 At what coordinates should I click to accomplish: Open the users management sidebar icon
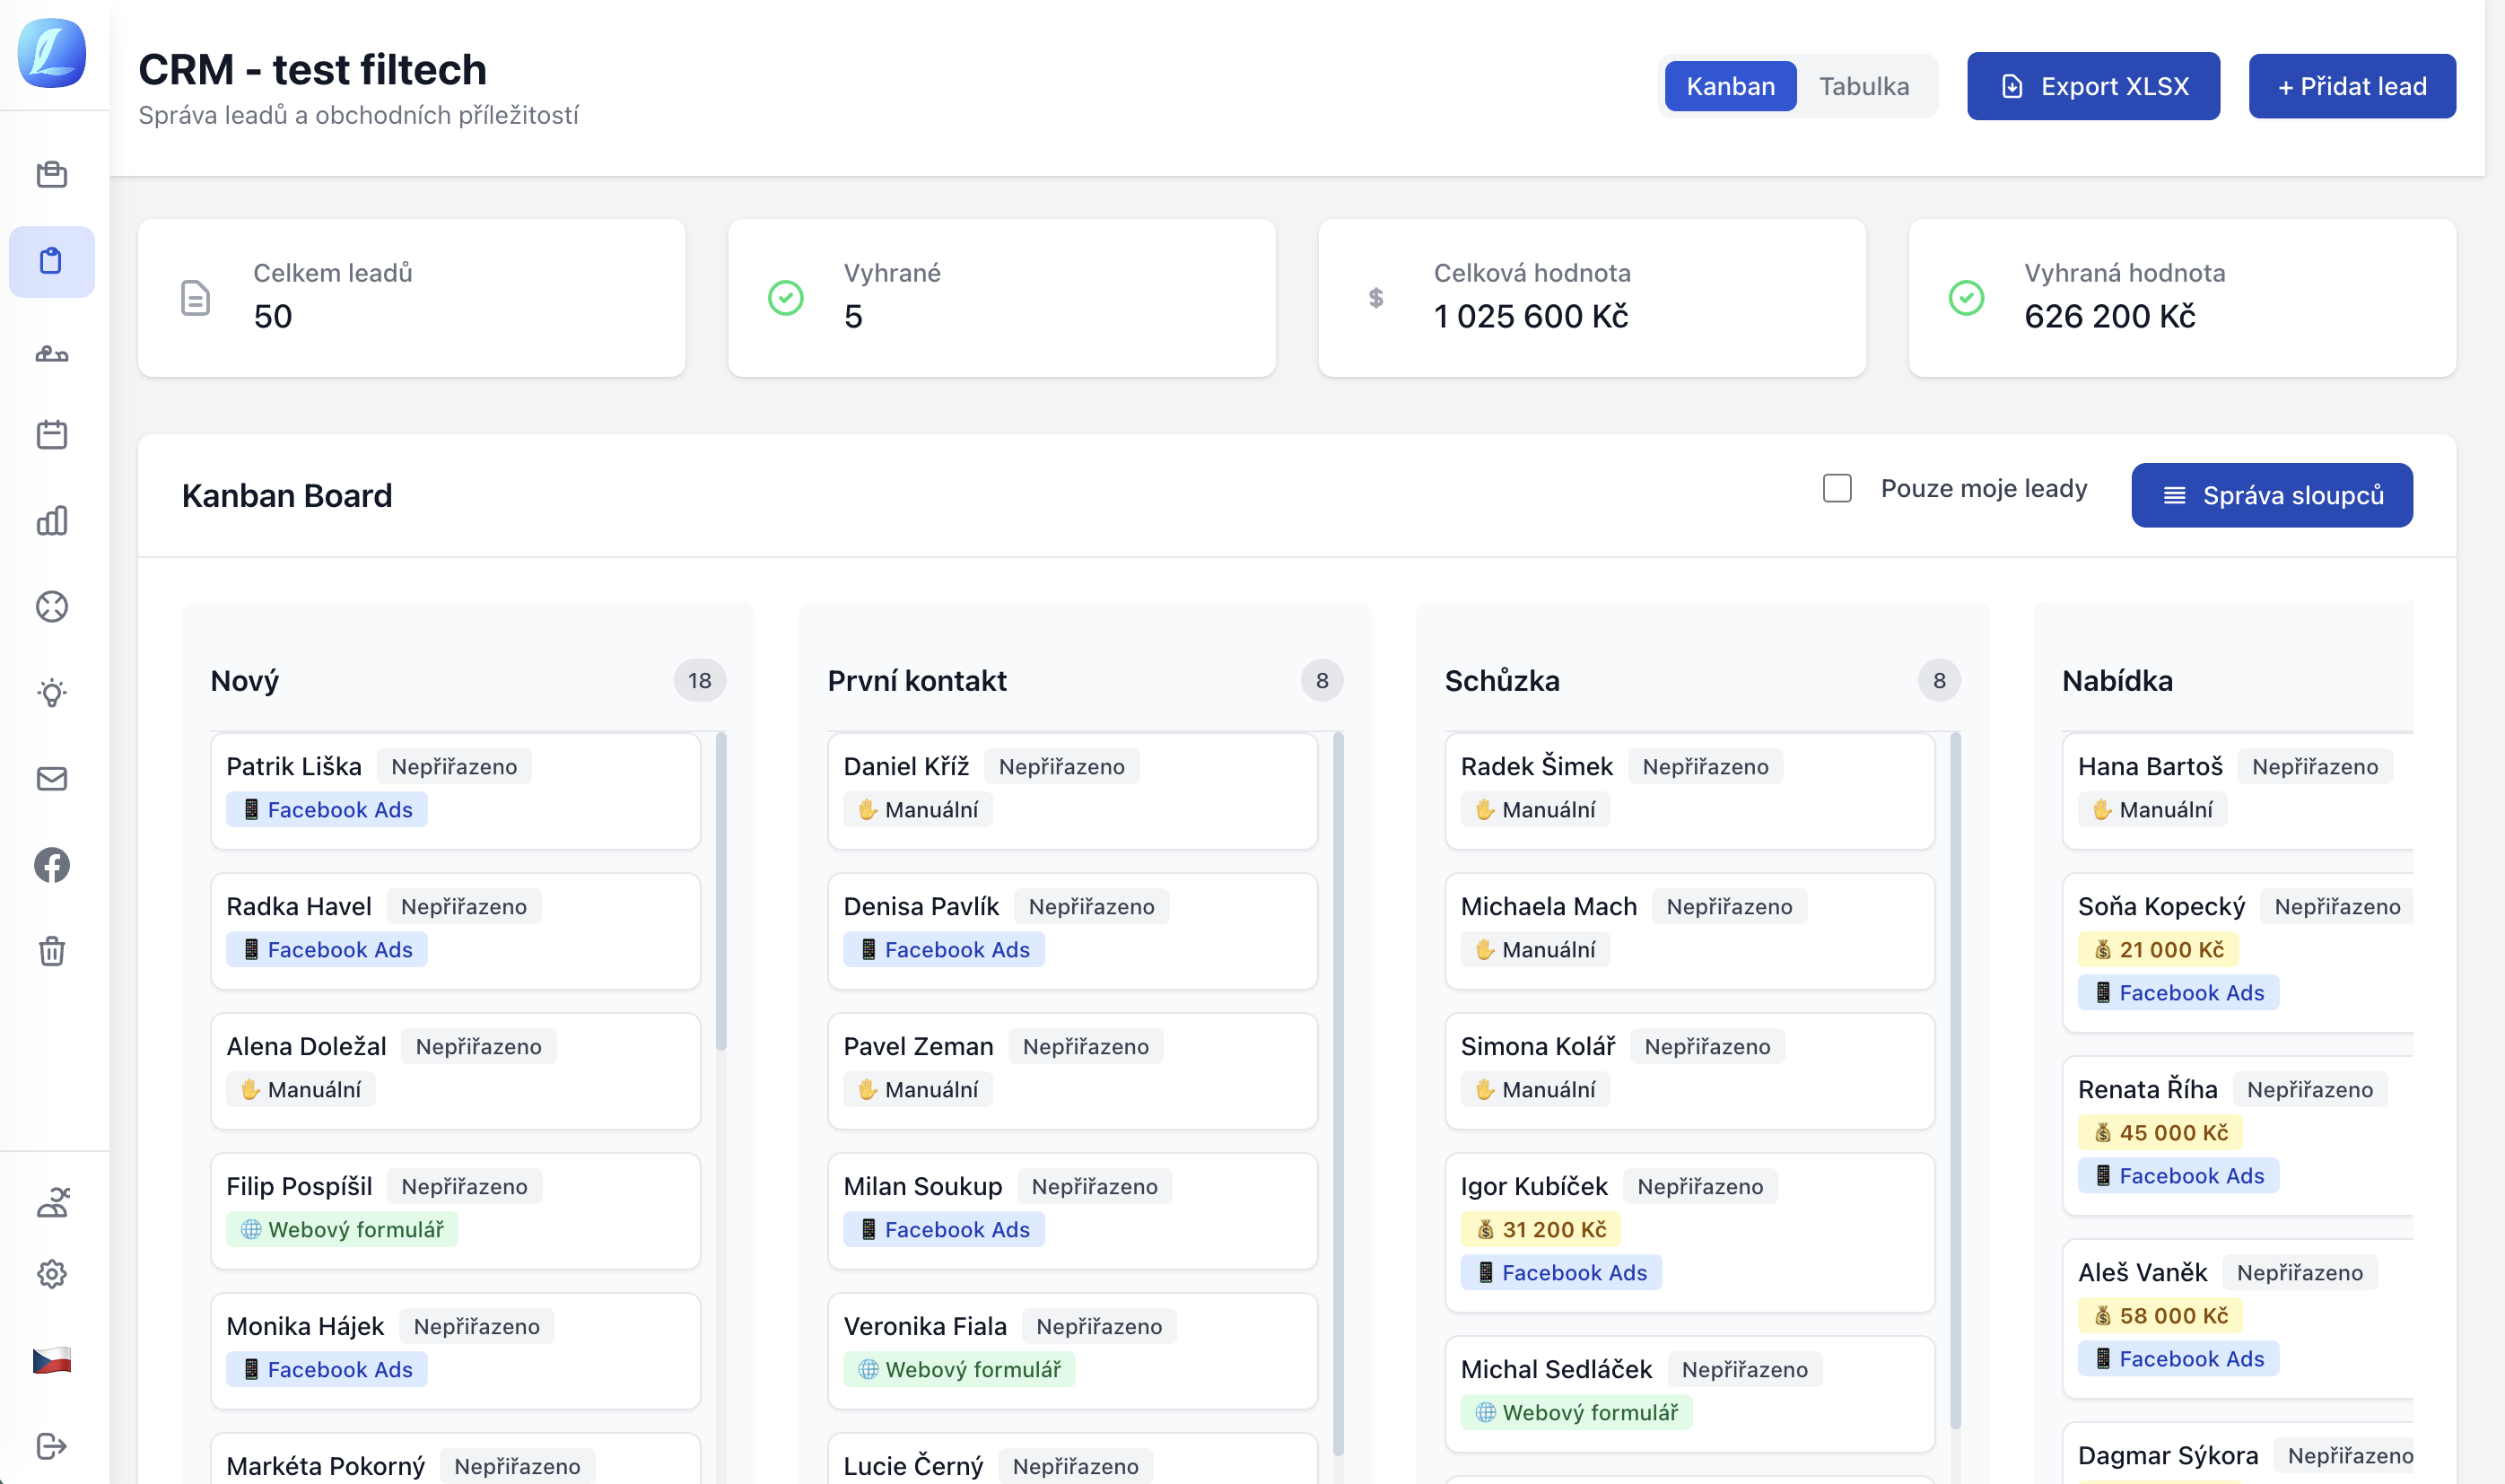(x=52, y=1203)
